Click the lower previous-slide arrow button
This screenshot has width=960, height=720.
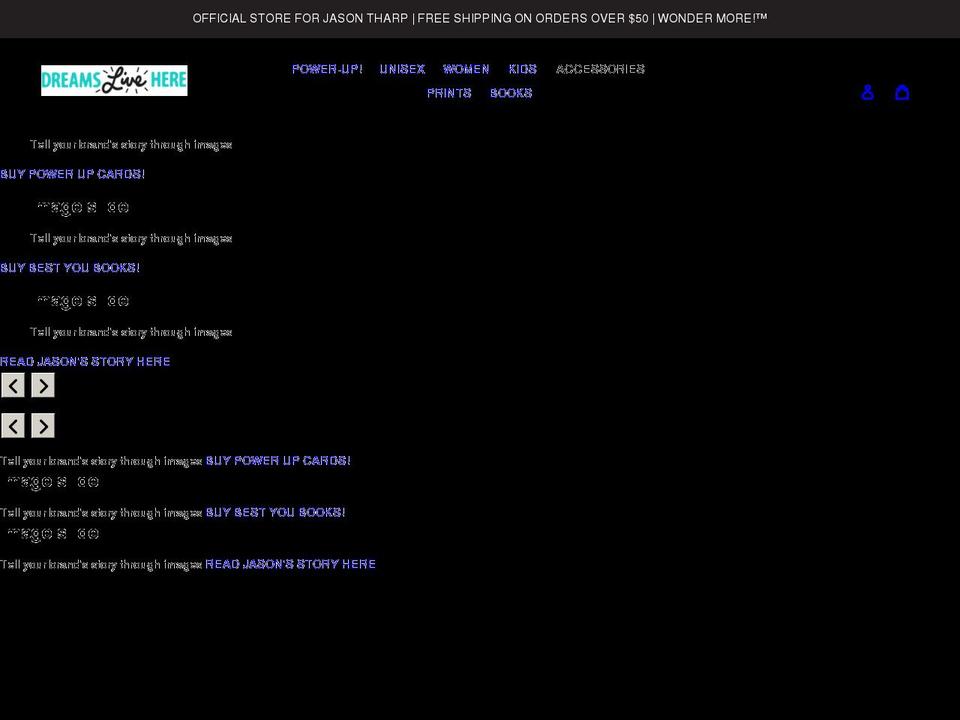[13, 426]
